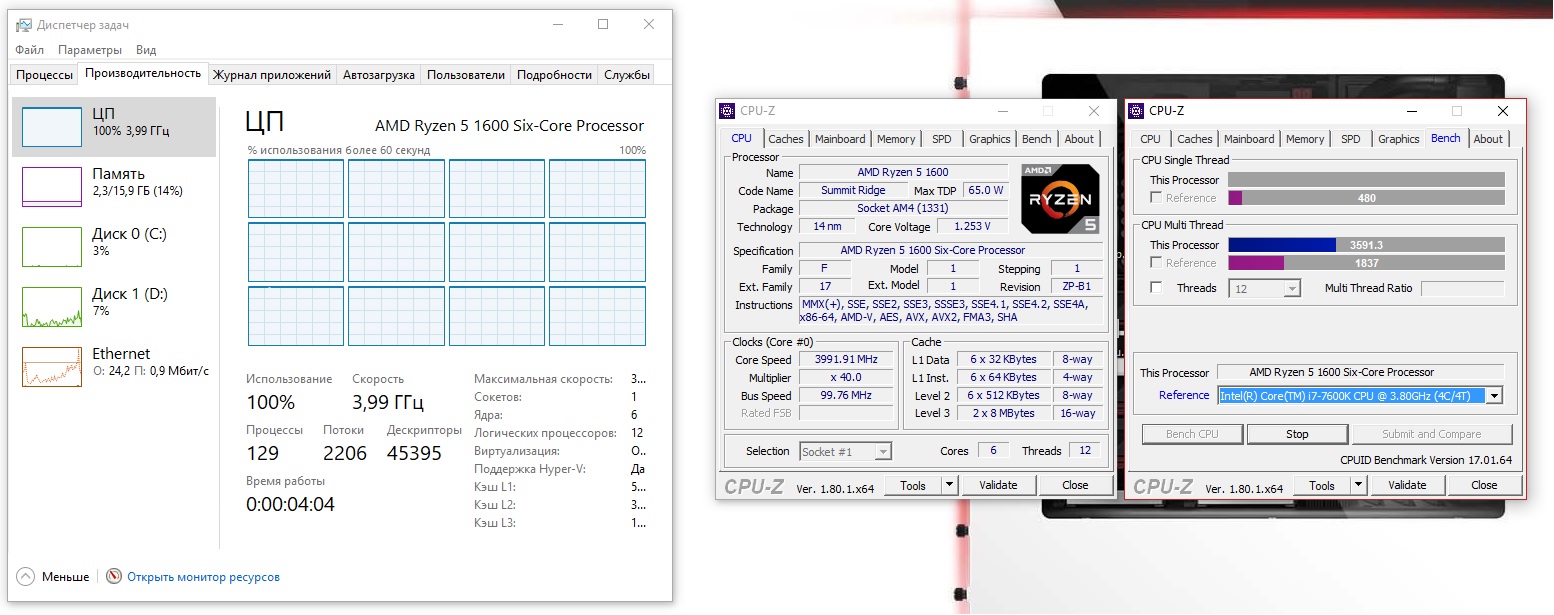Switch to Журнал приложений tab
The height and width of the screenshot is (615, 1554).
[x=272, y=75]
